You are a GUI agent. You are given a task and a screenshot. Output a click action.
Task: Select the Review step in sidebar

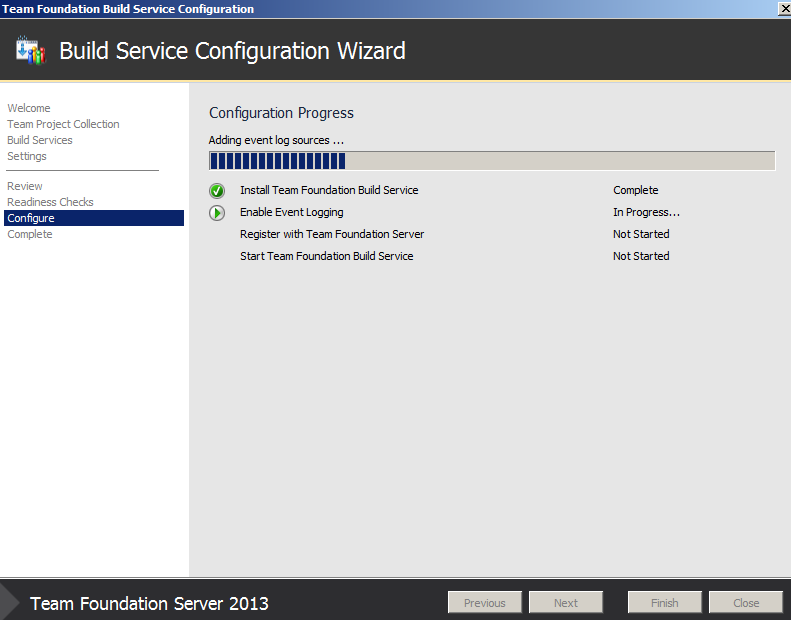(25, 186)
